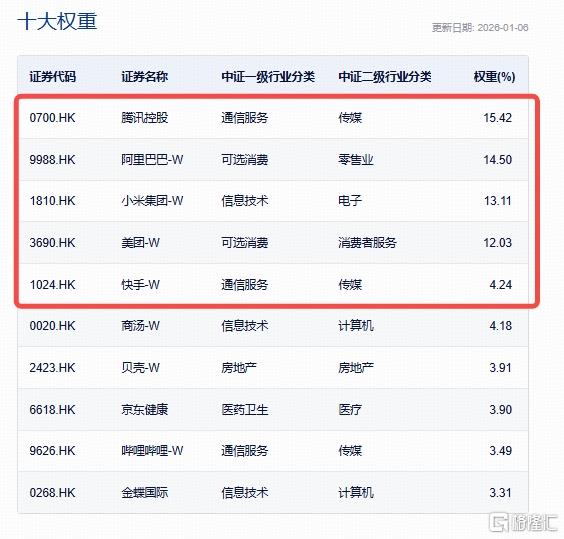Open the 腾讯控股 security name

pyautogui.click(x=145, y=118)
